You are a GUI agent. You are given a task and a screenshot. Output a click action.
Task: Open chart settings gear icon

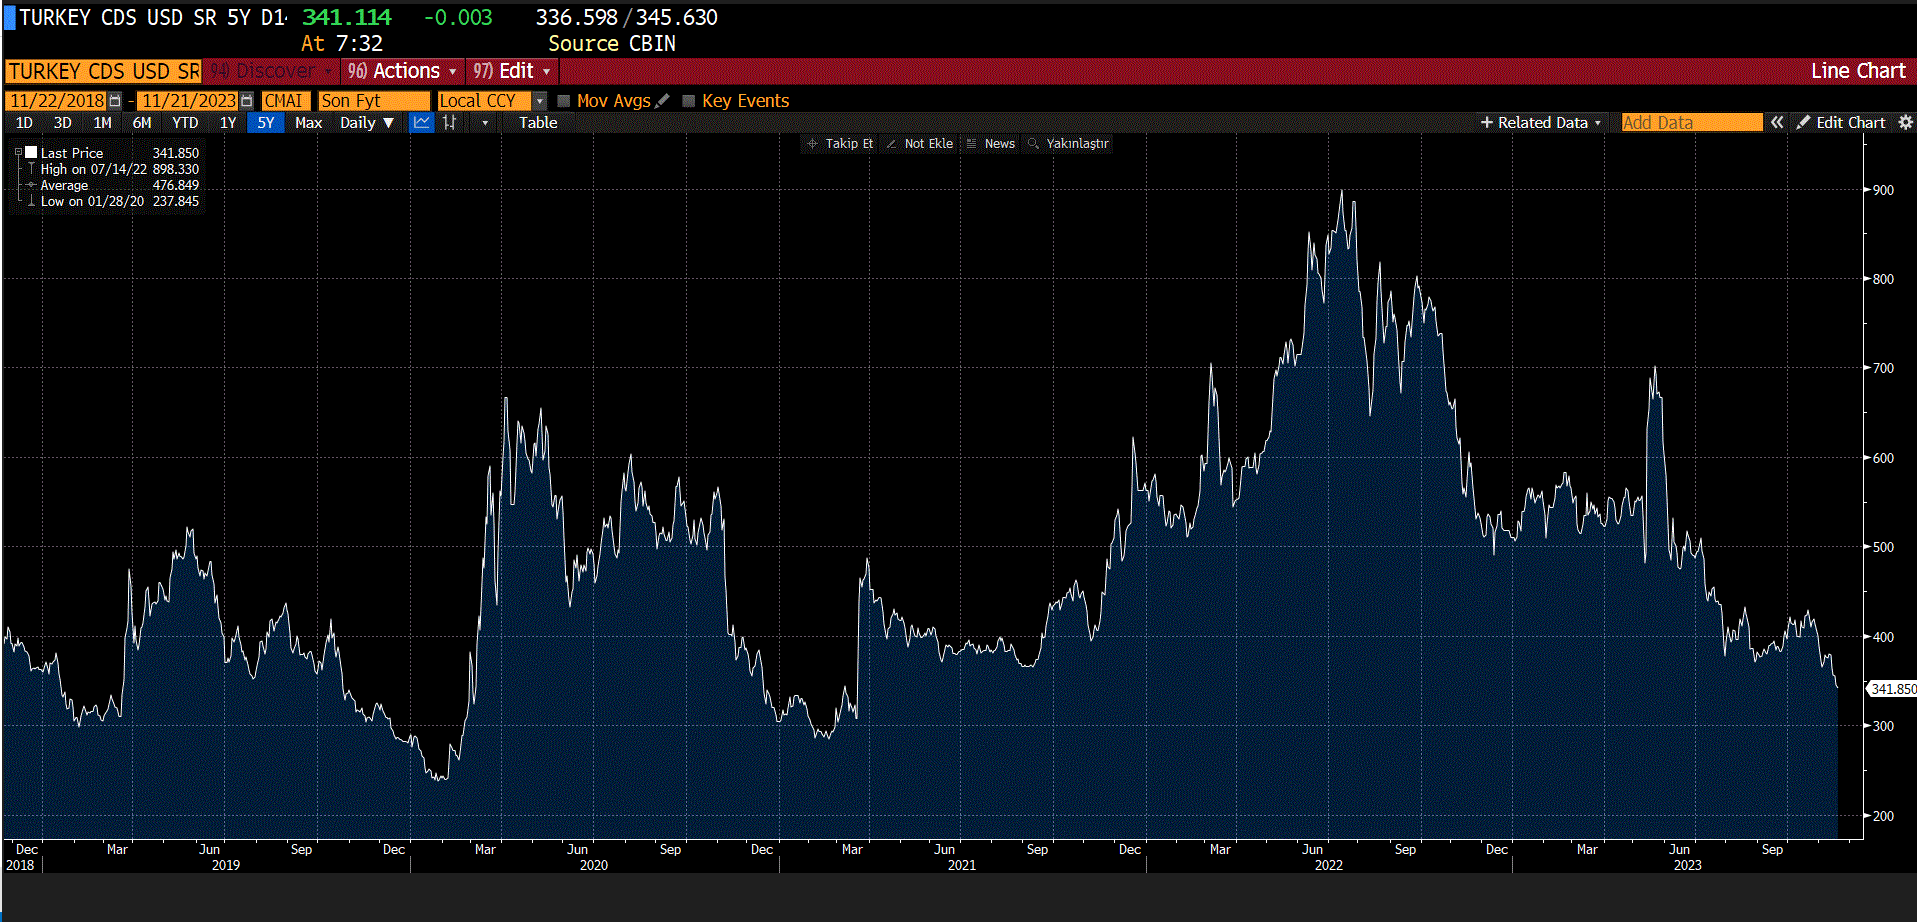pos(1905,122)
